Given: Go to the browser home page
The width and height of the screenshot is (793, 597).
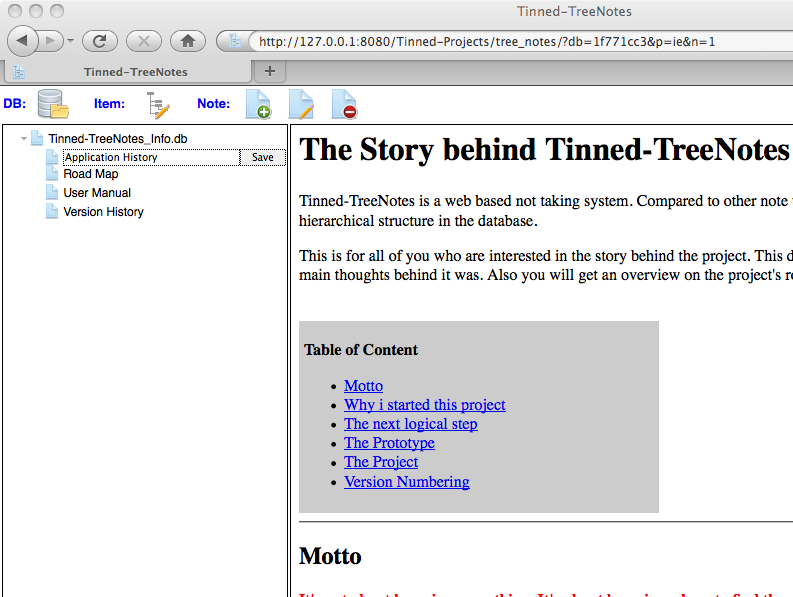Looking at the screenshot, I should [188, 41].
